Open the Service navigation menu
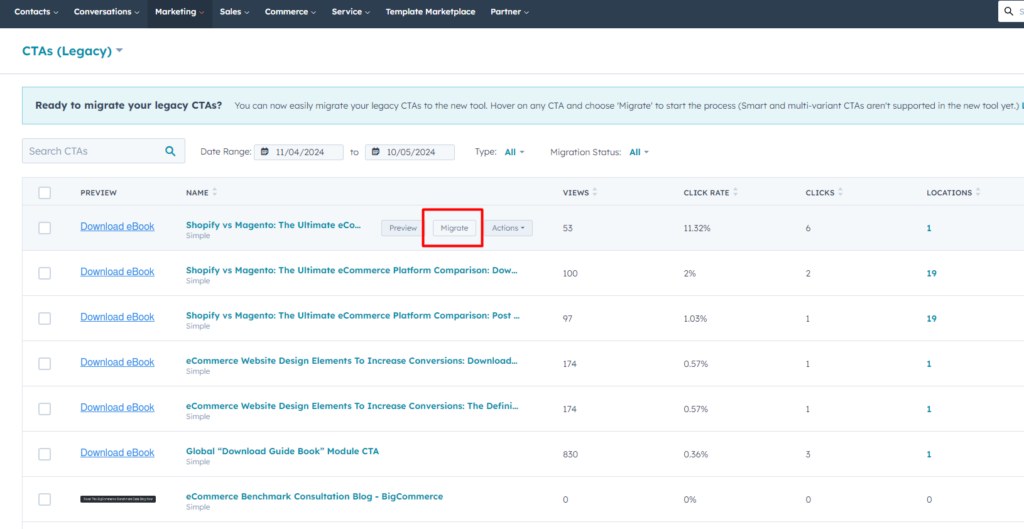Screen dimensions: 1024x529 tap(351, 12)
